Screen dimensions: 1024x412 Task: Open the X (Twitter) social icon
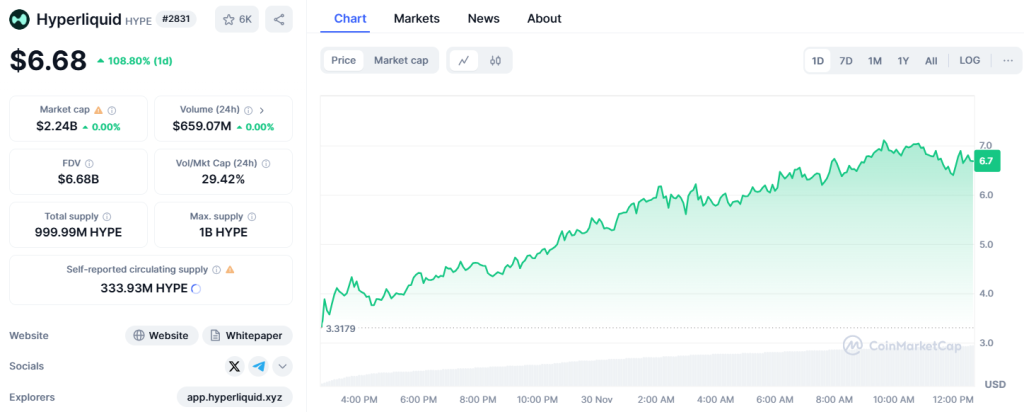(x=234, y=366)
